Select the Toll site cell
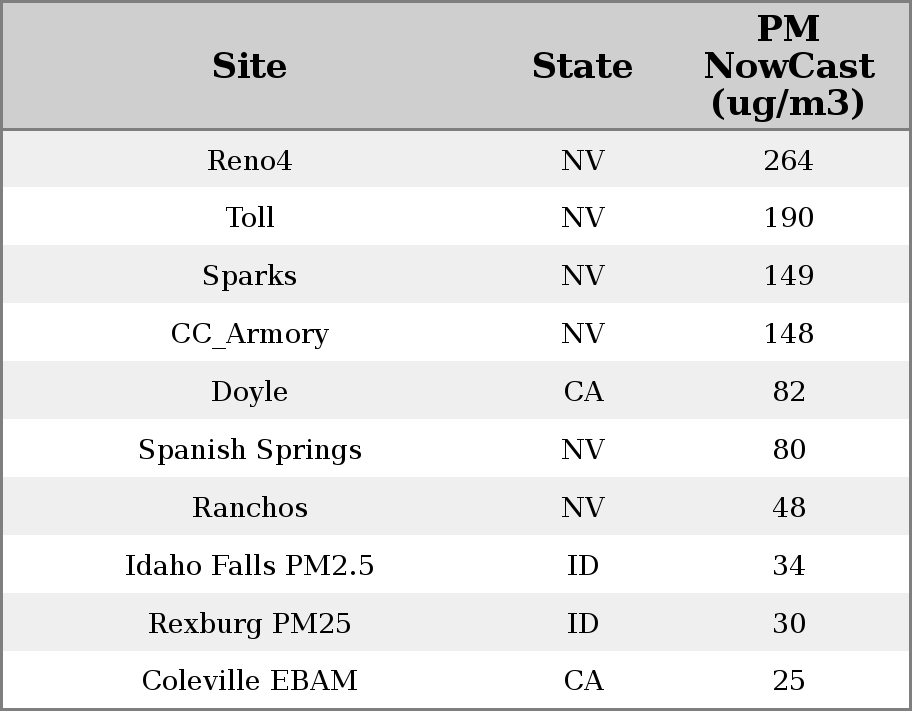This screenshot has height=711, width=912. click(249, 218)
